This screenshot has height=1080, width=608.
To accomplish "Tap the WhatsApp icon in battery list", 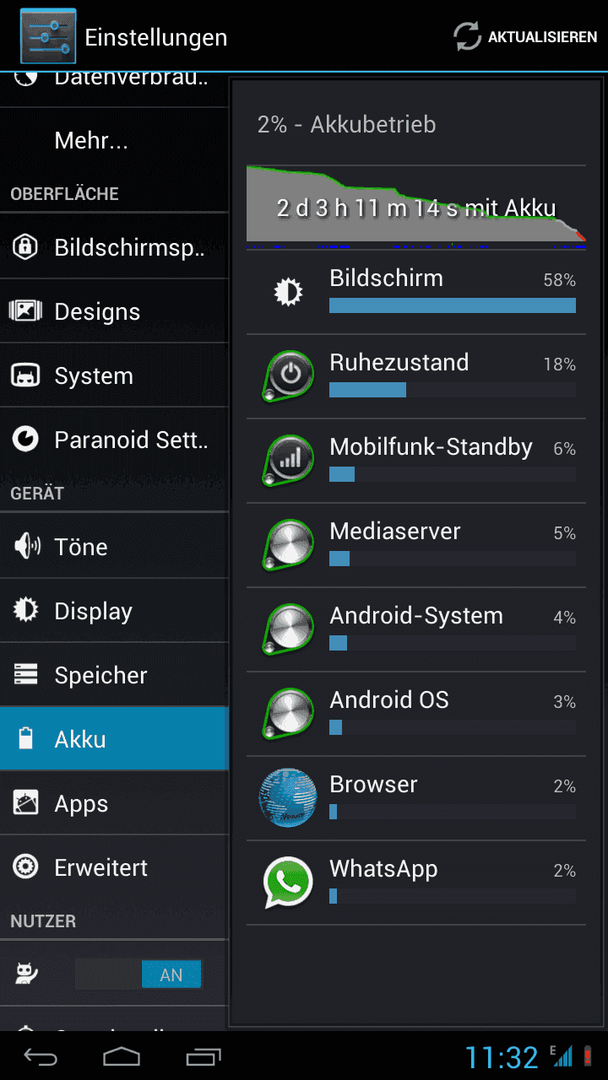I will pyautogui.click(x=288, y=882).
